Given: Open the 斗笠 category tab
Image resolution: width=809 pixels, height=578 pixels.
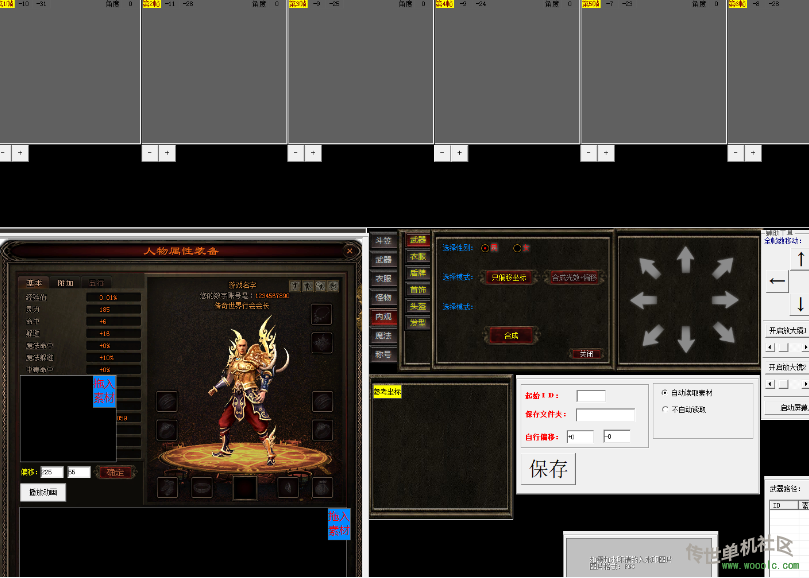Looking at the screenshot, I should [383, 241].
